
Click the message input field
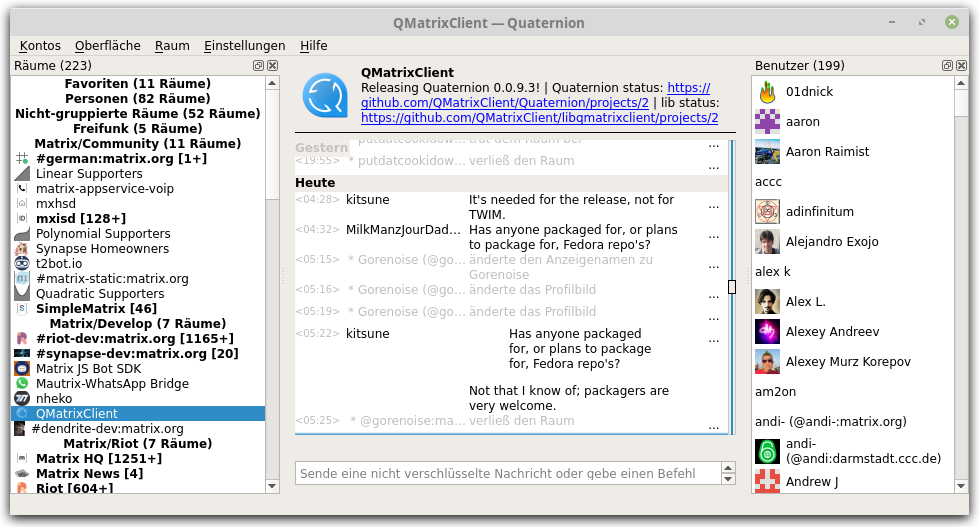point(508,473)
